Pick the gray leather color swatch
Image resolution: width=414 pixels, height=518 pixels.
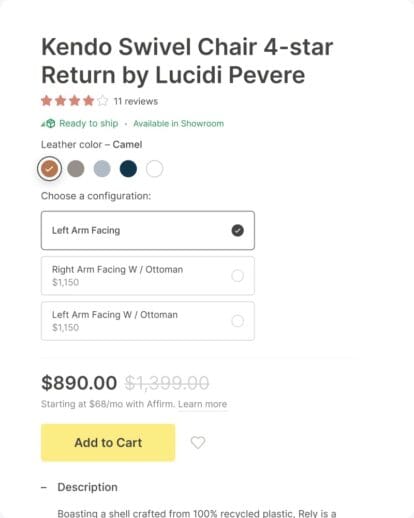[76, 169]
